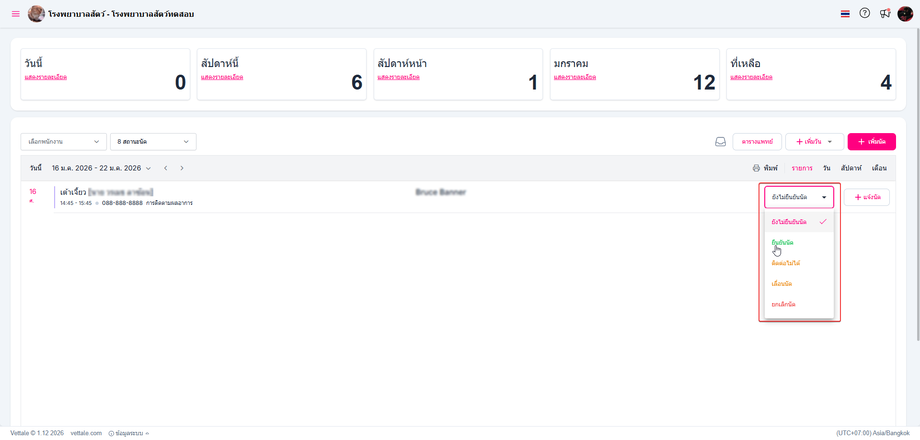Image resolution: width=920 pixels, height=440 pixels.
Task: Click the phone number 088-888-8888
Action: (x=122, y=203)
